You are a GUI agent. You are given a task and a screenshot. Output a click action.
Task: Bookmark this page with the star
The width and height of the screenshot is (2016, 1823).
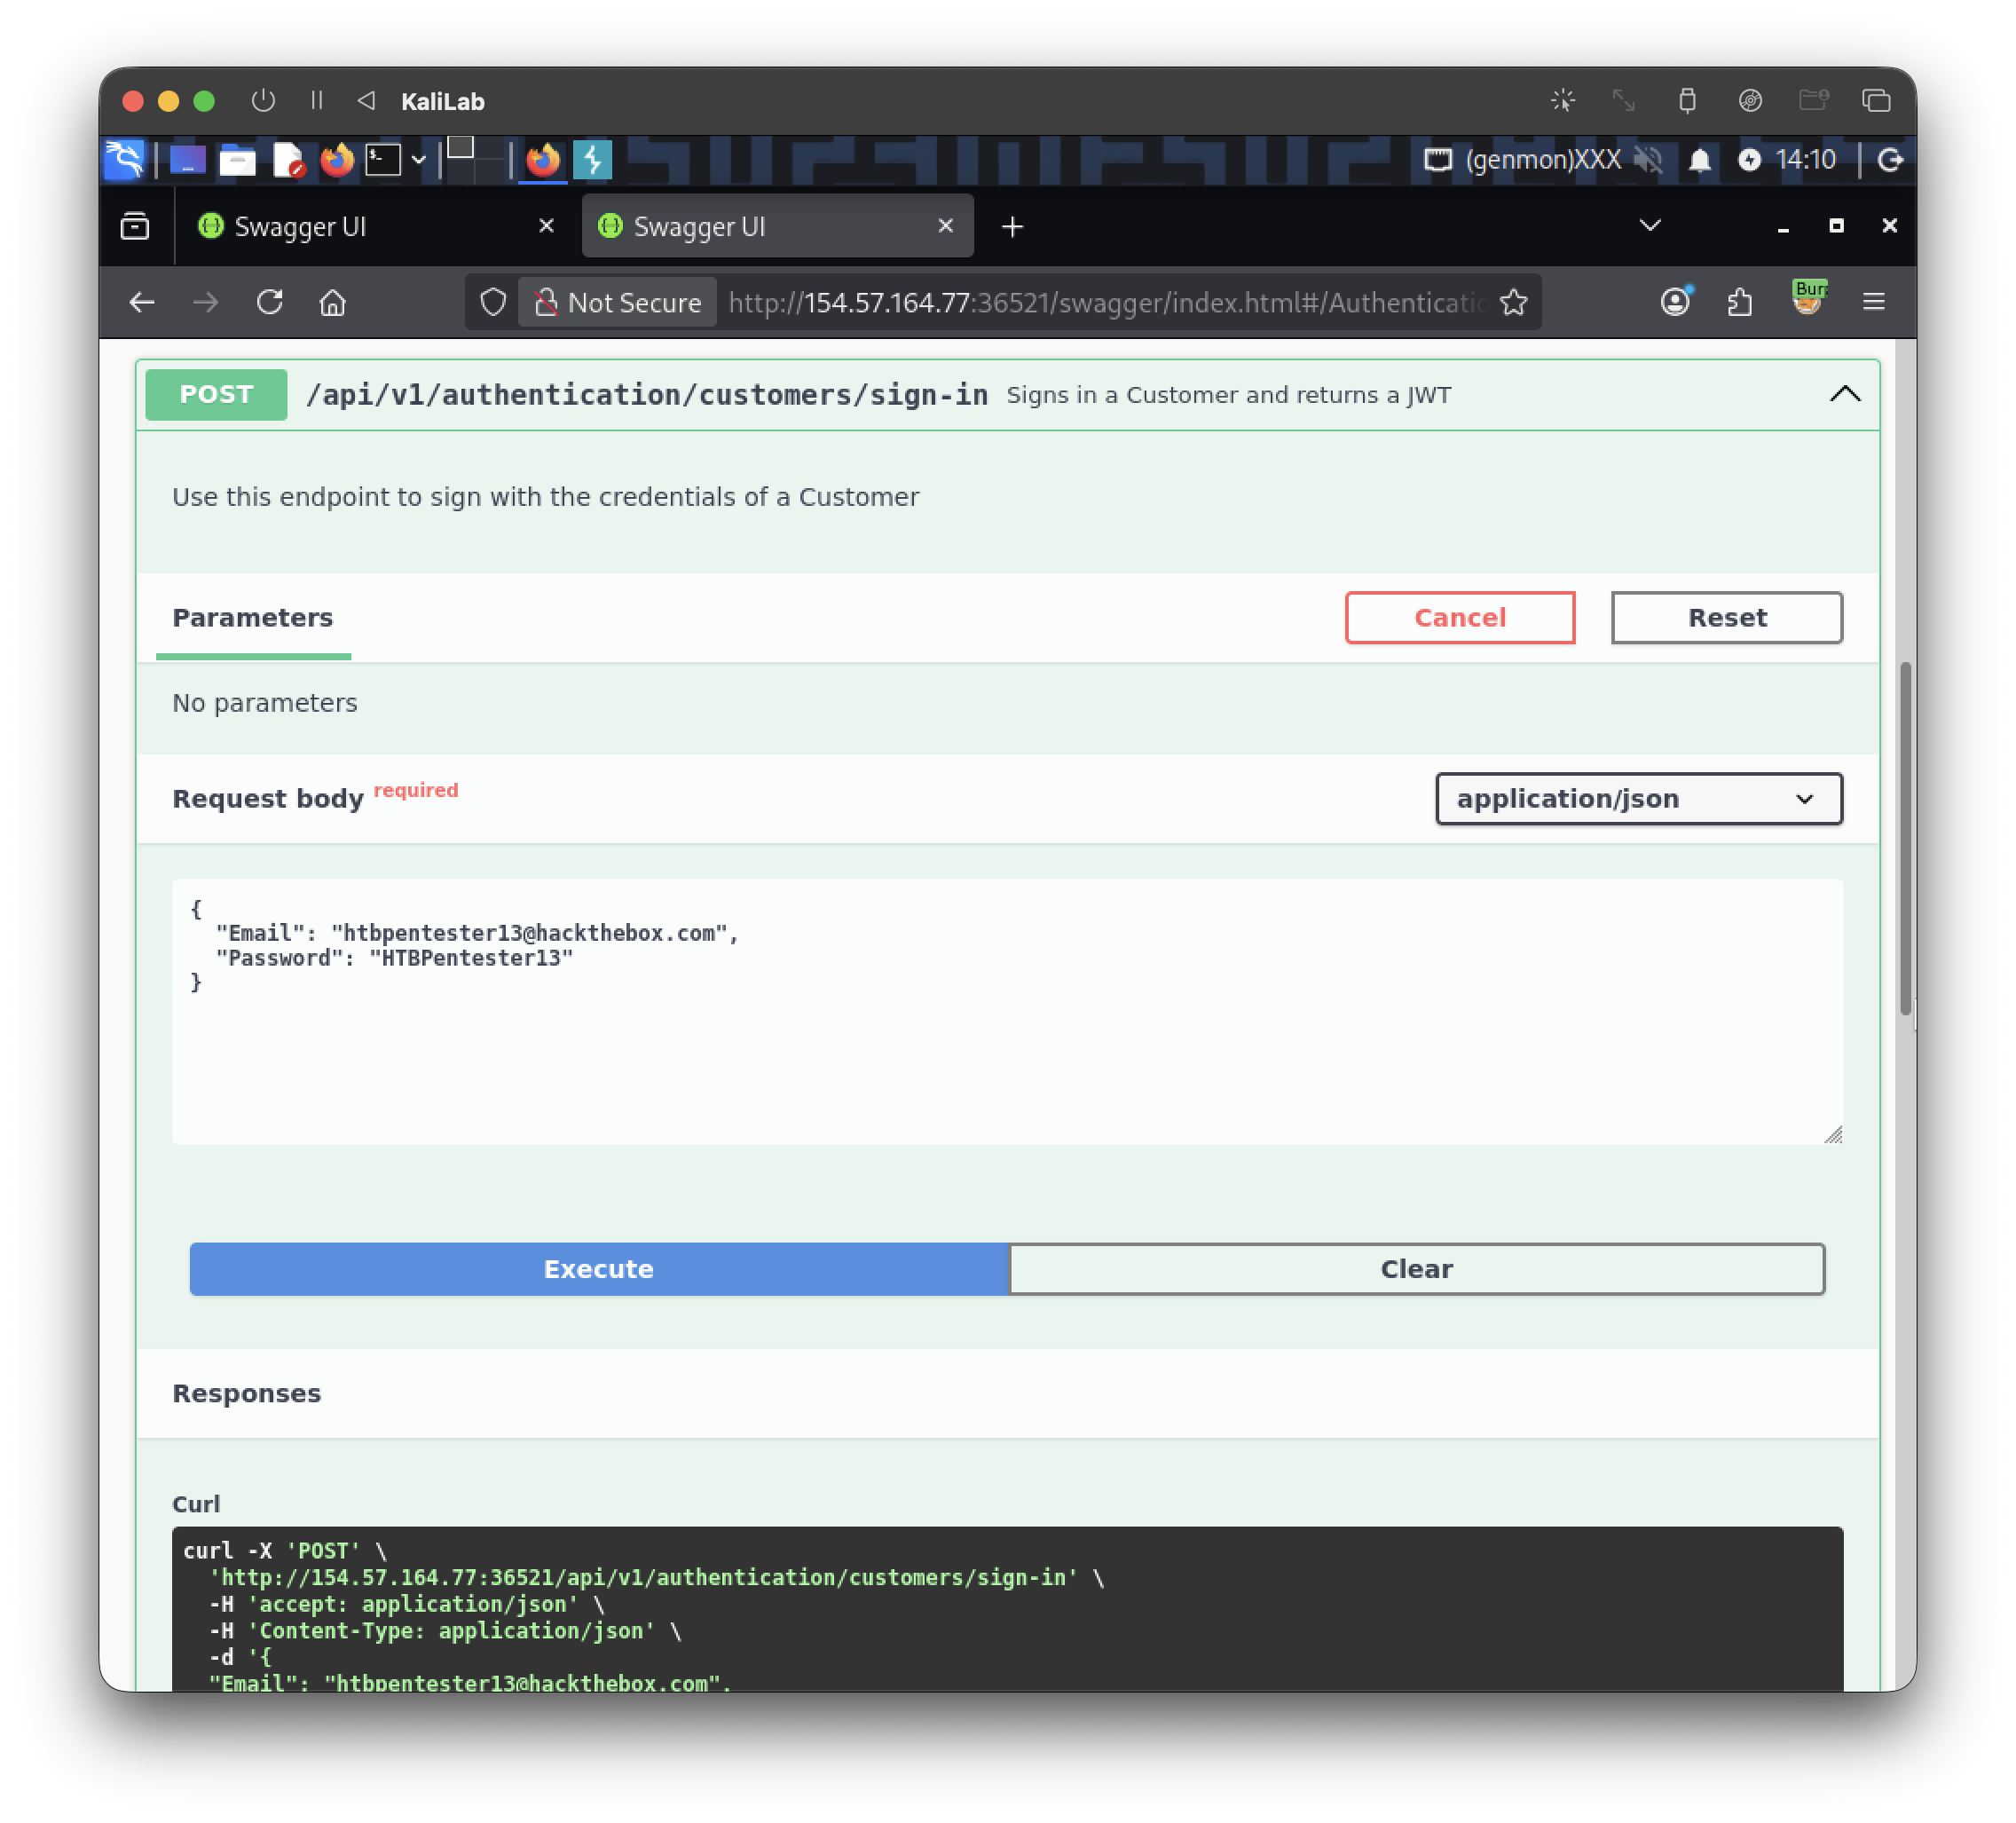pos(1513,302)
